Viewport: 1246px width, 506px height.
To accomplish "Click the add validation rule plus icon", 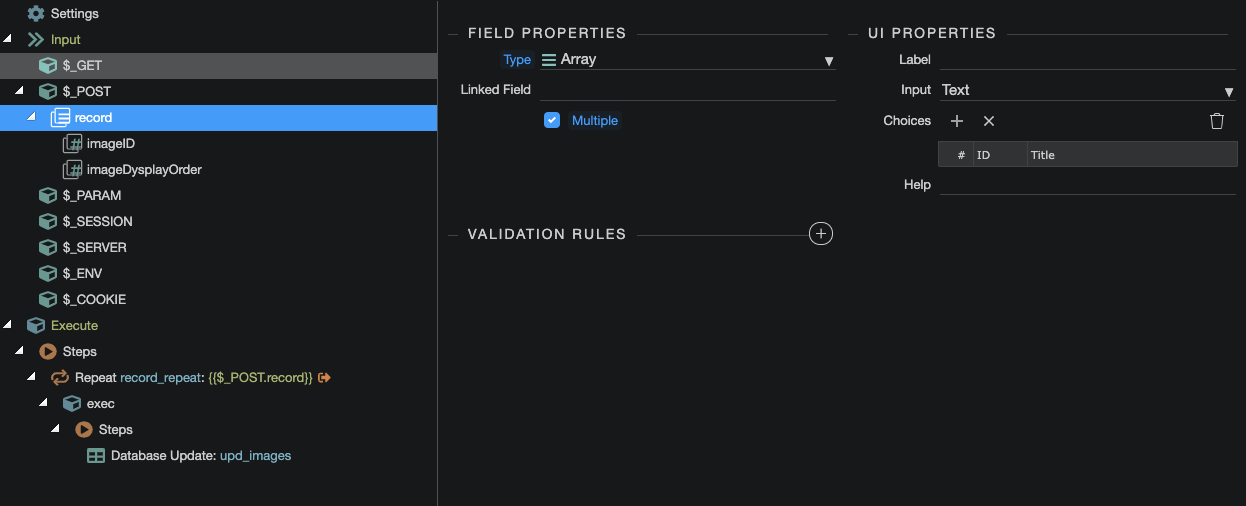I will tap(820, 234).
